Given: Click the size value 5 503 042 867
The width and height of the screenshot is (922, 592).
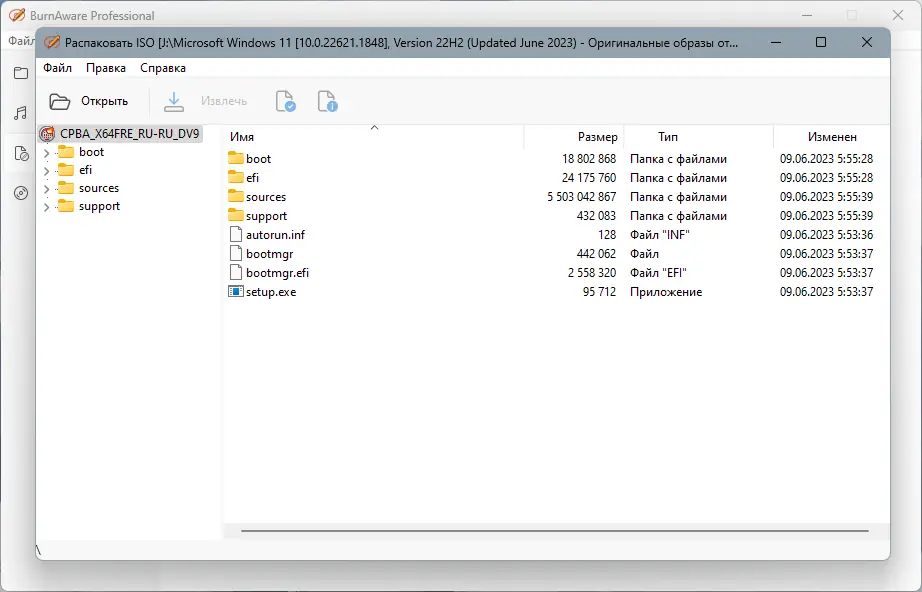Looking at the screenshot, I should point(582,196).
